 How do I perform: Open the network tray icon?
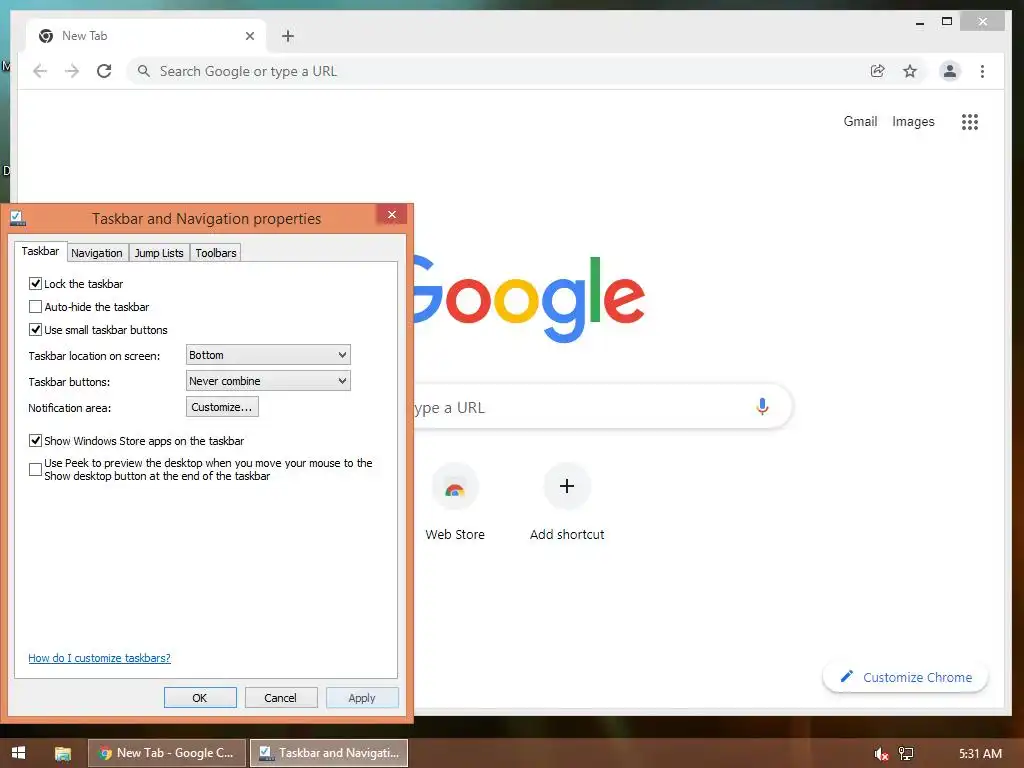click(906, 754)
